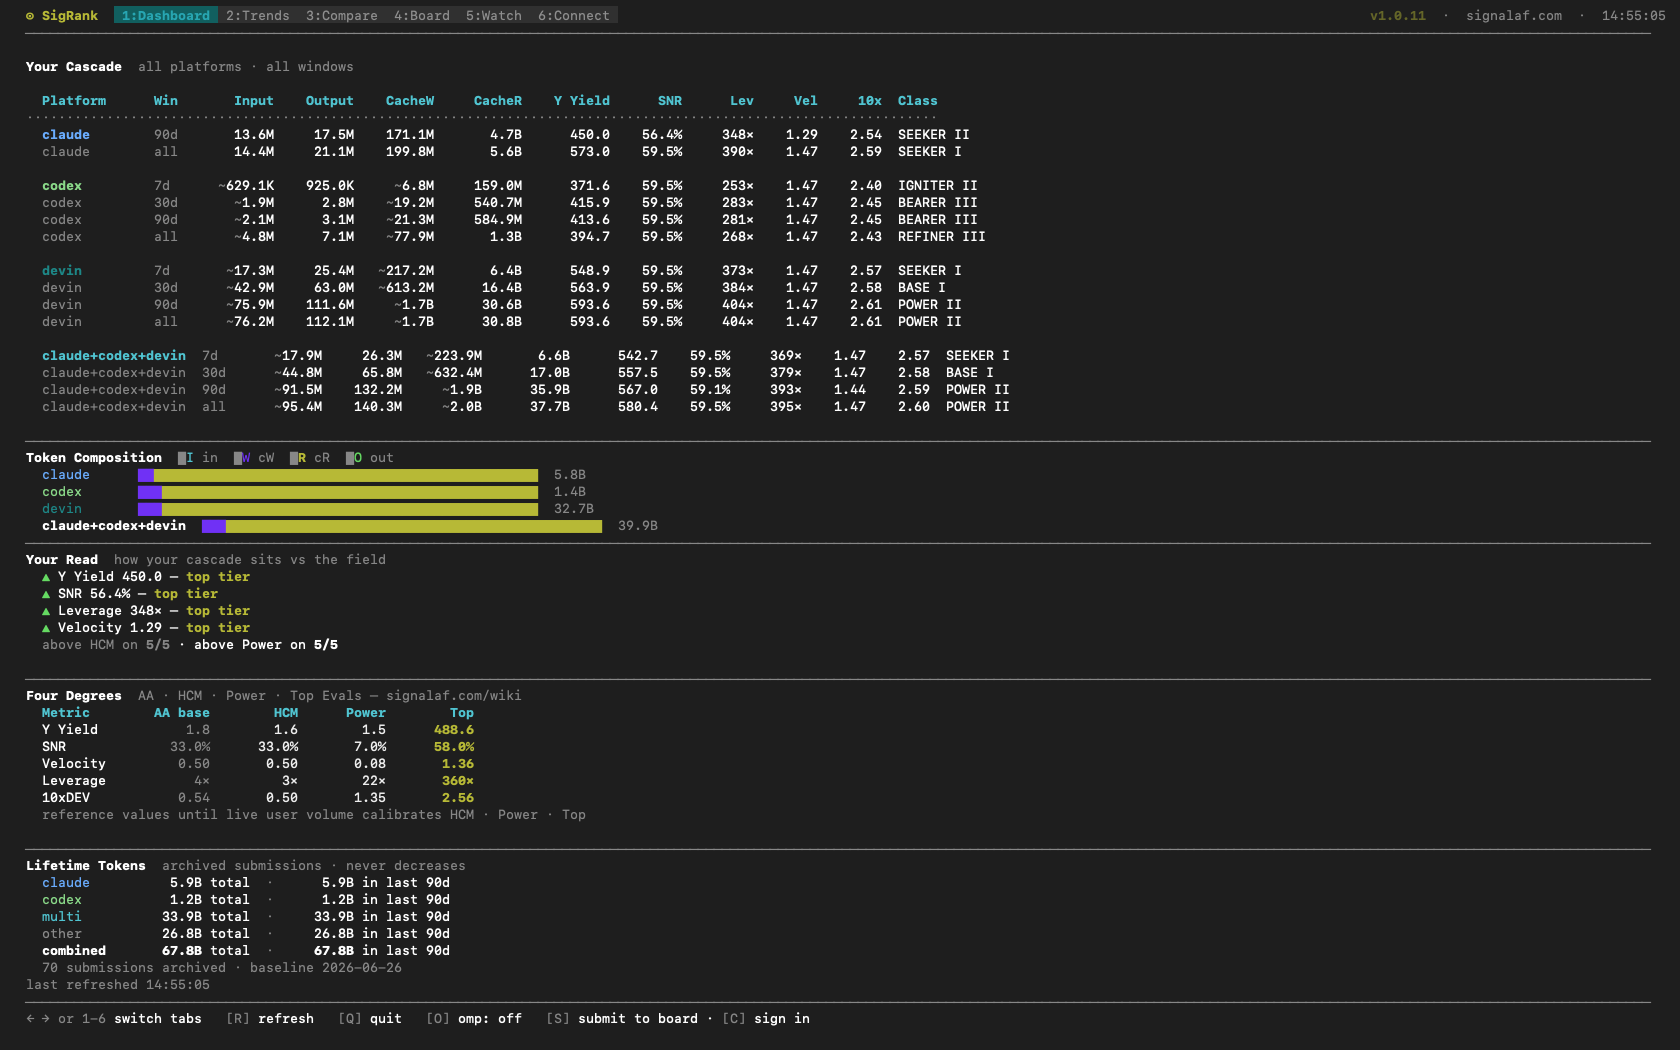Click the Input column header
This screenshot has width=1680, height=1050.
(254, 101)
